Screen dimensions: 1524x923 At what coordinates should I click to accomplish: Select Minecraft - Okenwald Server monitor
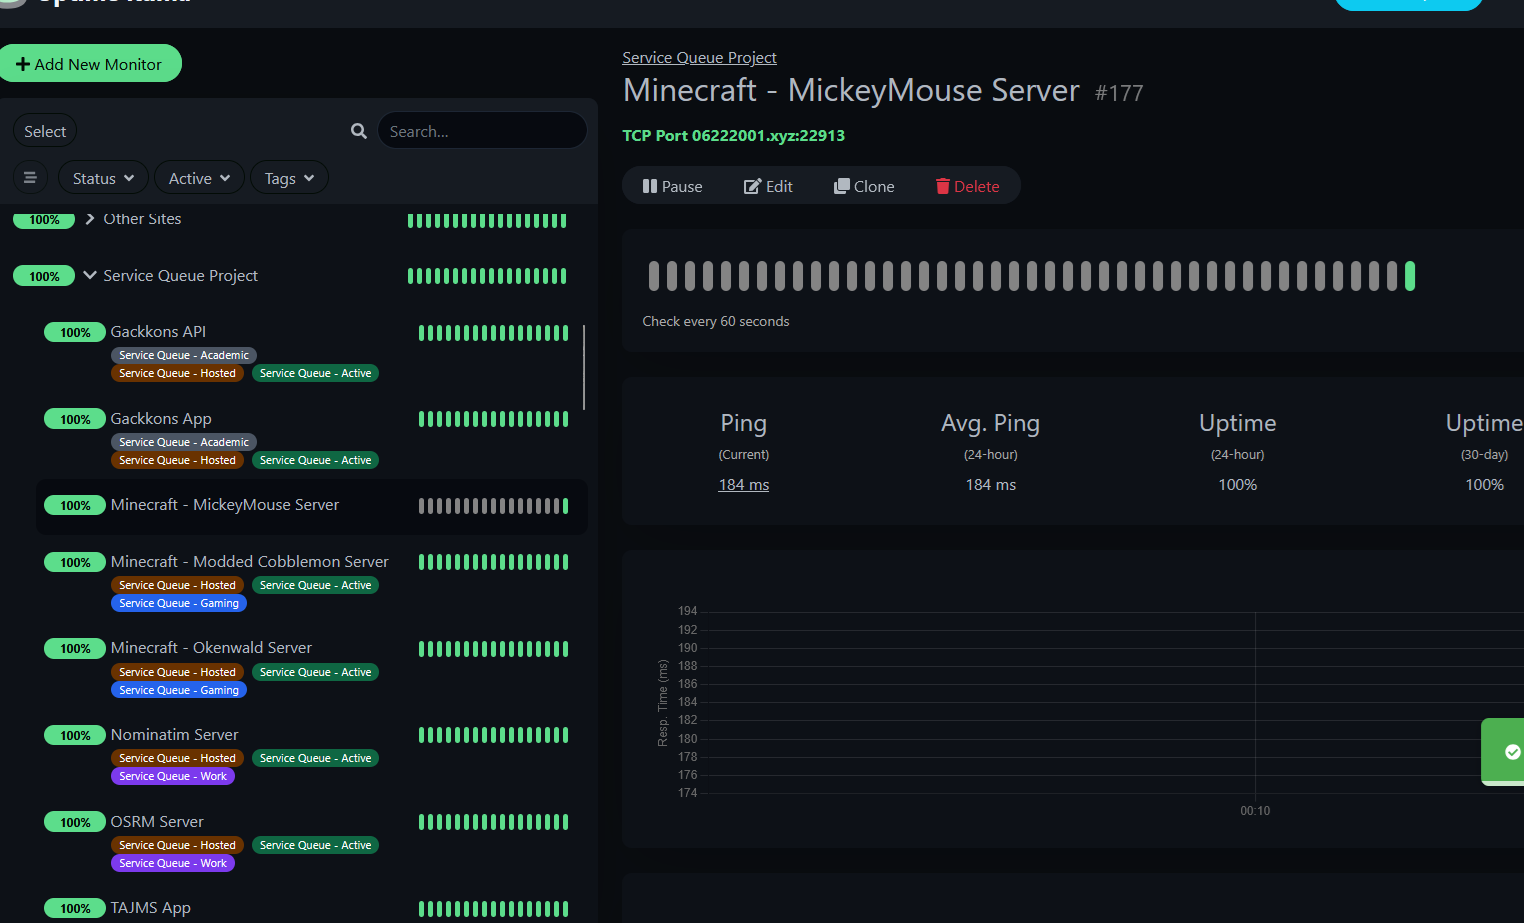tap(211, 648)
